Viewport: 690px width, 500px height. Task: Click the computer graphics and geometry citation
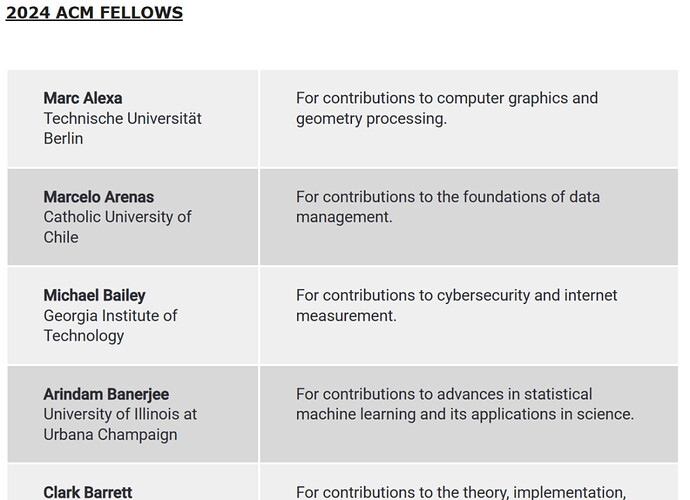[x=446, y=108]
